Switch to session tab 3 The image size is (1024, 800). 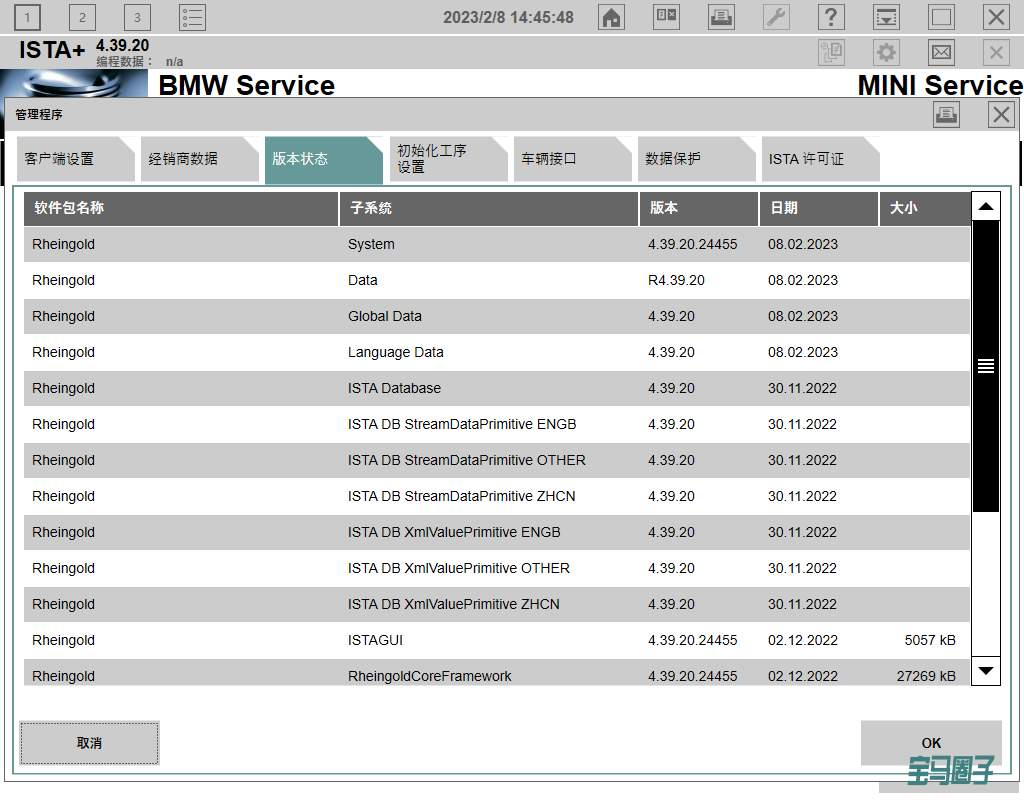click(x=137, y=17)
